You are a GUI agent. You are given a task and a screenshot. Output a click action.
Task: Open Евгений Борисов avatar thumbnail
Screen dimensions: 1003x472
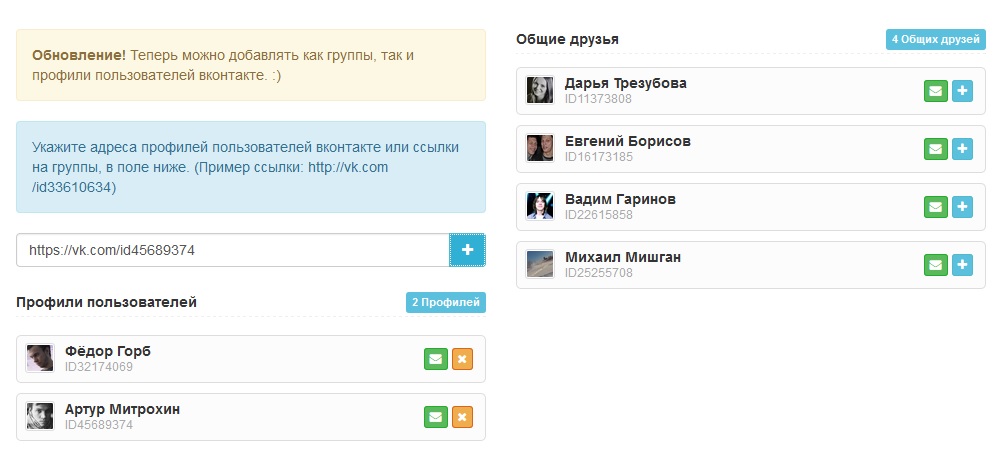(540, 148)
